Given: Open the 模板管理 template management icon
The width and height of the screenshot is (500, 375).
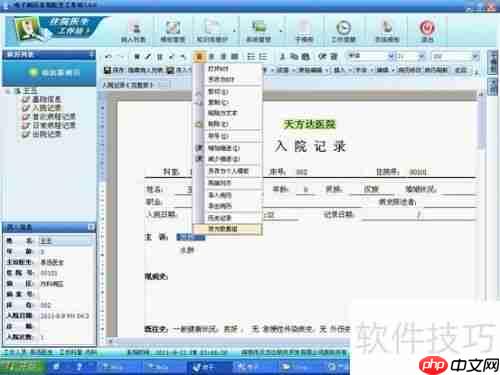Looking at the screenshot, I should [173, 32].
